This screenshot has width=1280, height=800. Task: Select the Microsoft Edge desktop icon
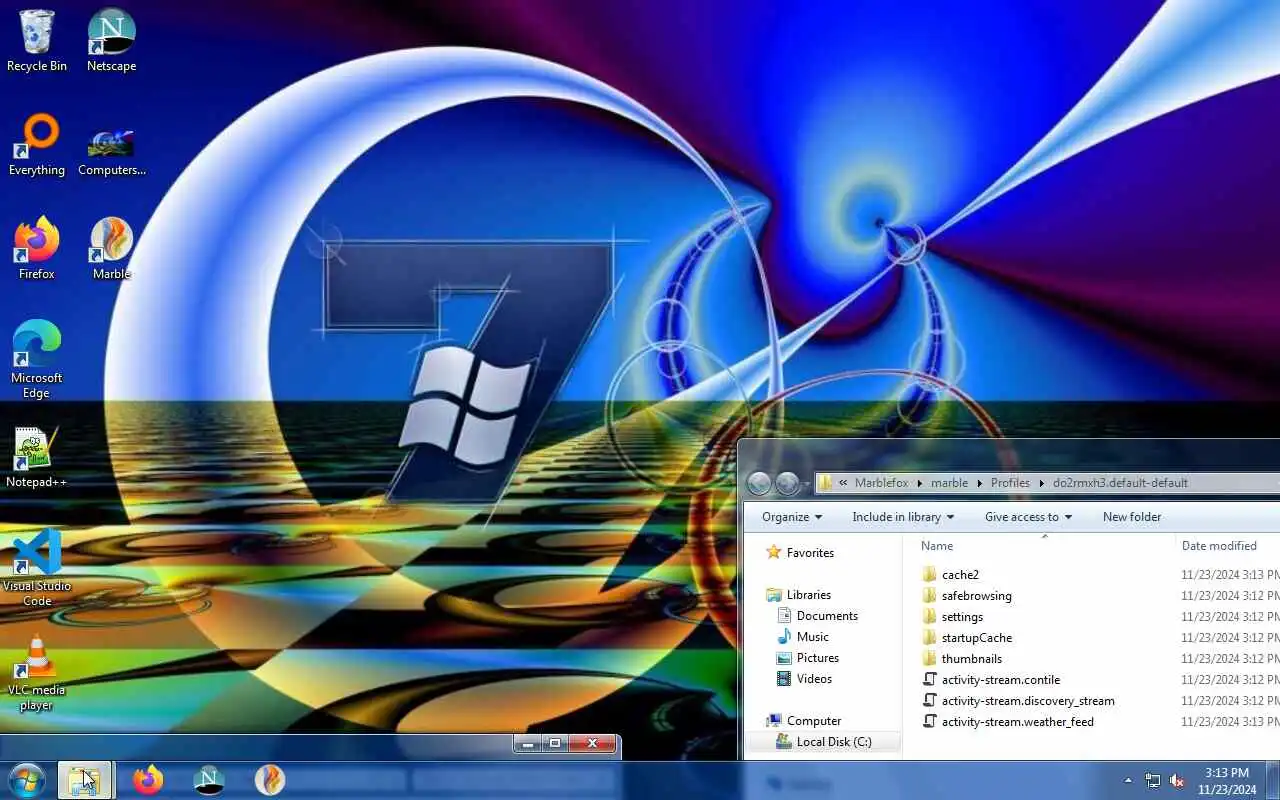(37, 360)
